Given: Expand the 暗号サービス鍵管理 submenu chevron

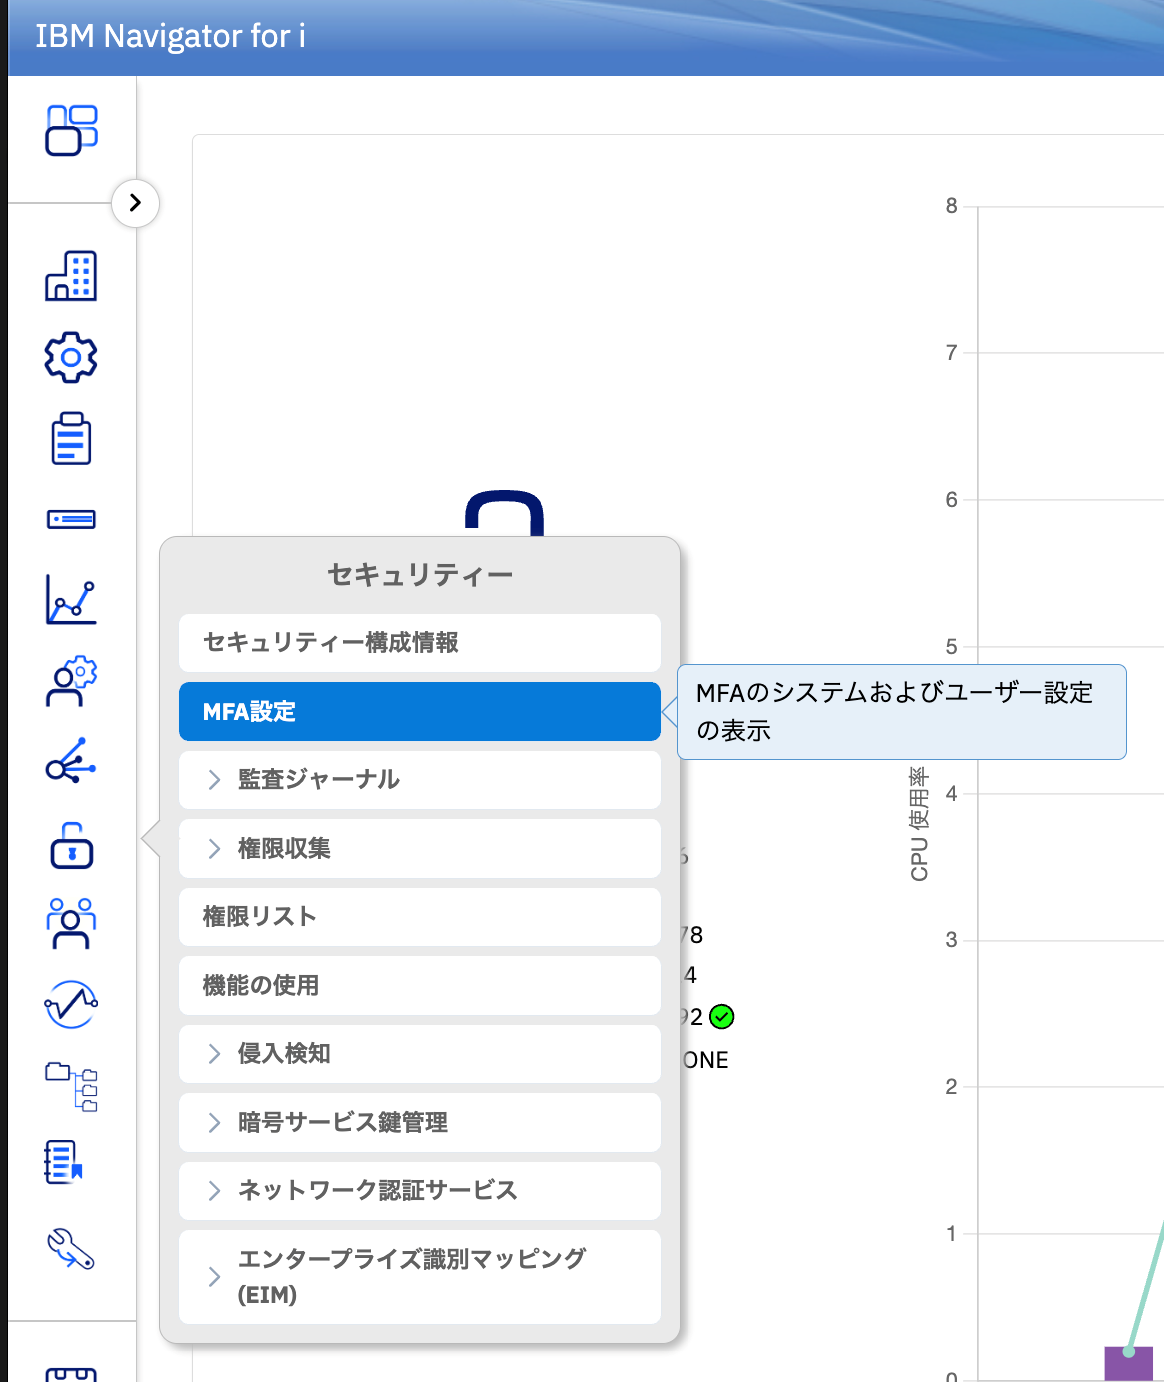Looking at the screenshot, I should click(214, 1123).
